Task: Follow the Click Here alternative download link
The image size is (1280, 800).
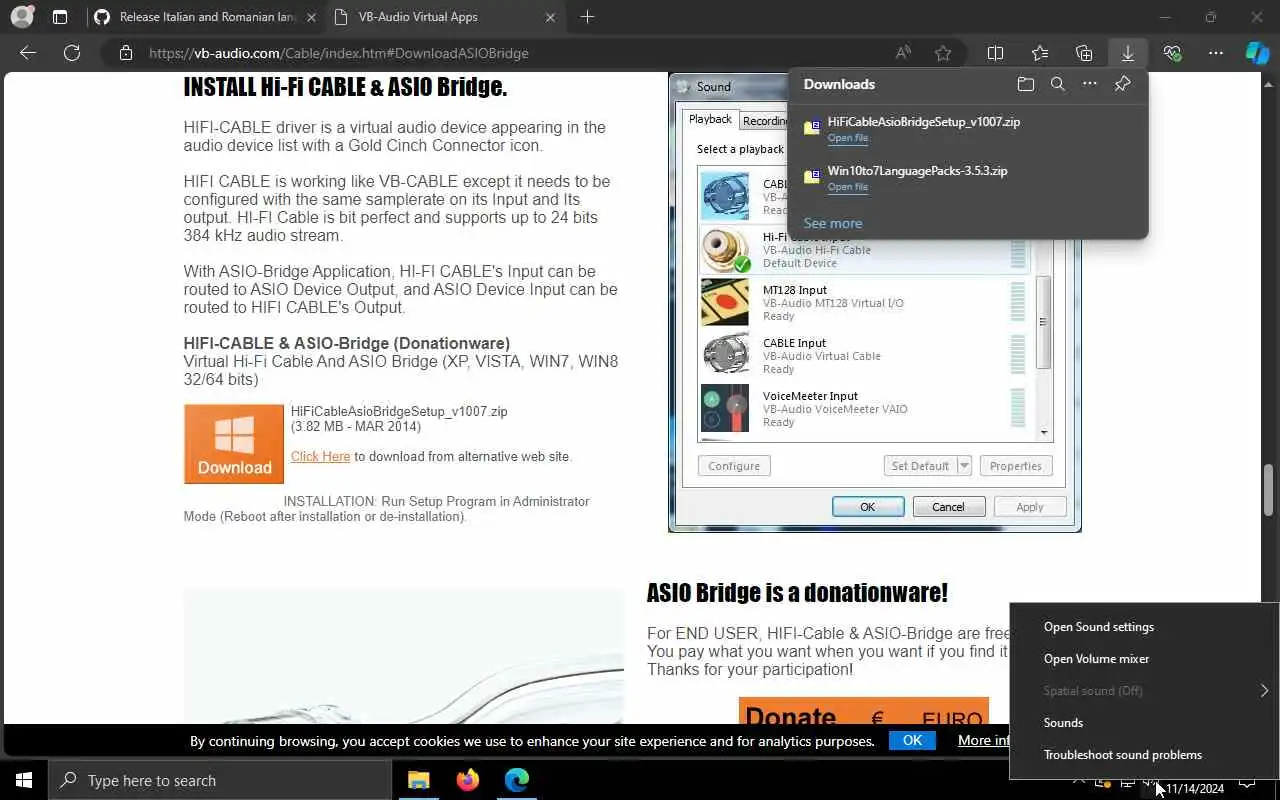Action: (x=320, y=456)
